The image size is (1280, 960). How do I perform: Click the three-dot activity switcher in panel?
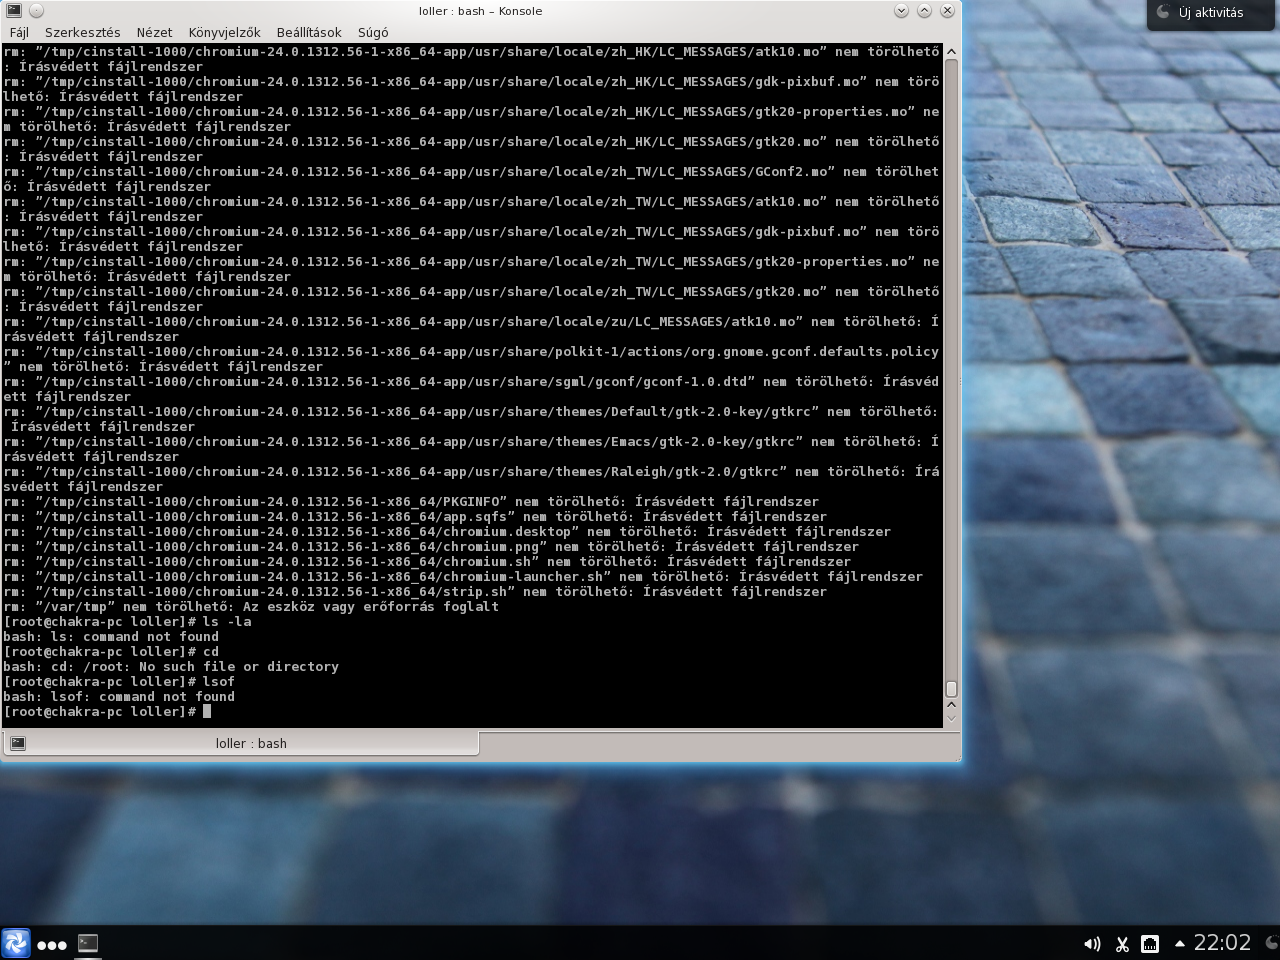[52, 944]
